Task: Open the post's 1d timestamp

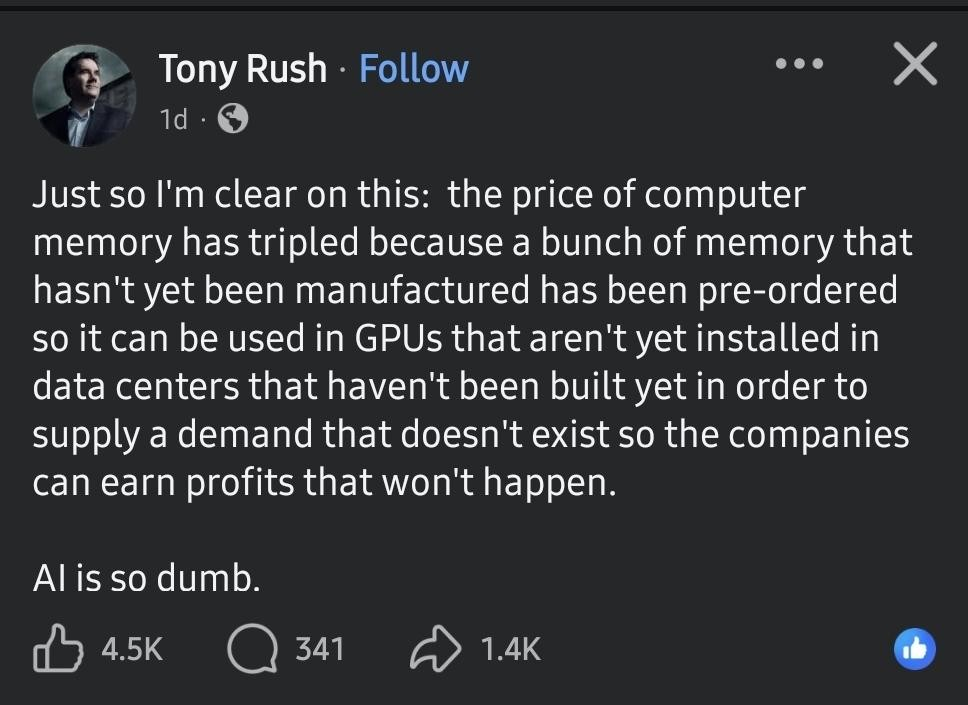Action: [x=174, y=120]
